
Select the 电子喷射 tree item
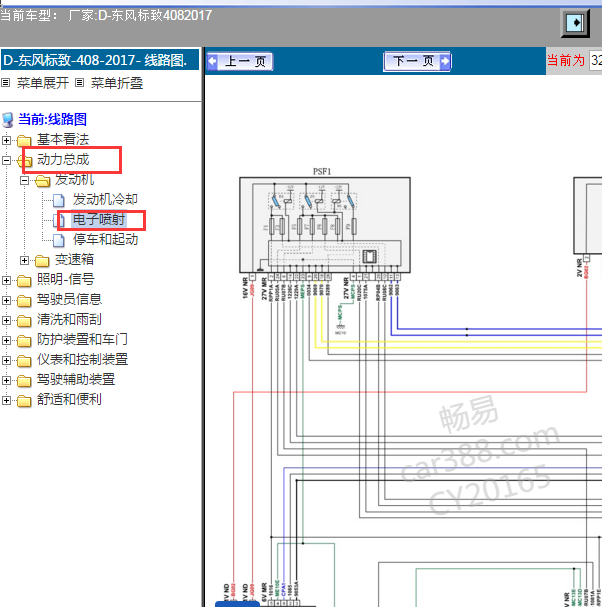(99, 219)
